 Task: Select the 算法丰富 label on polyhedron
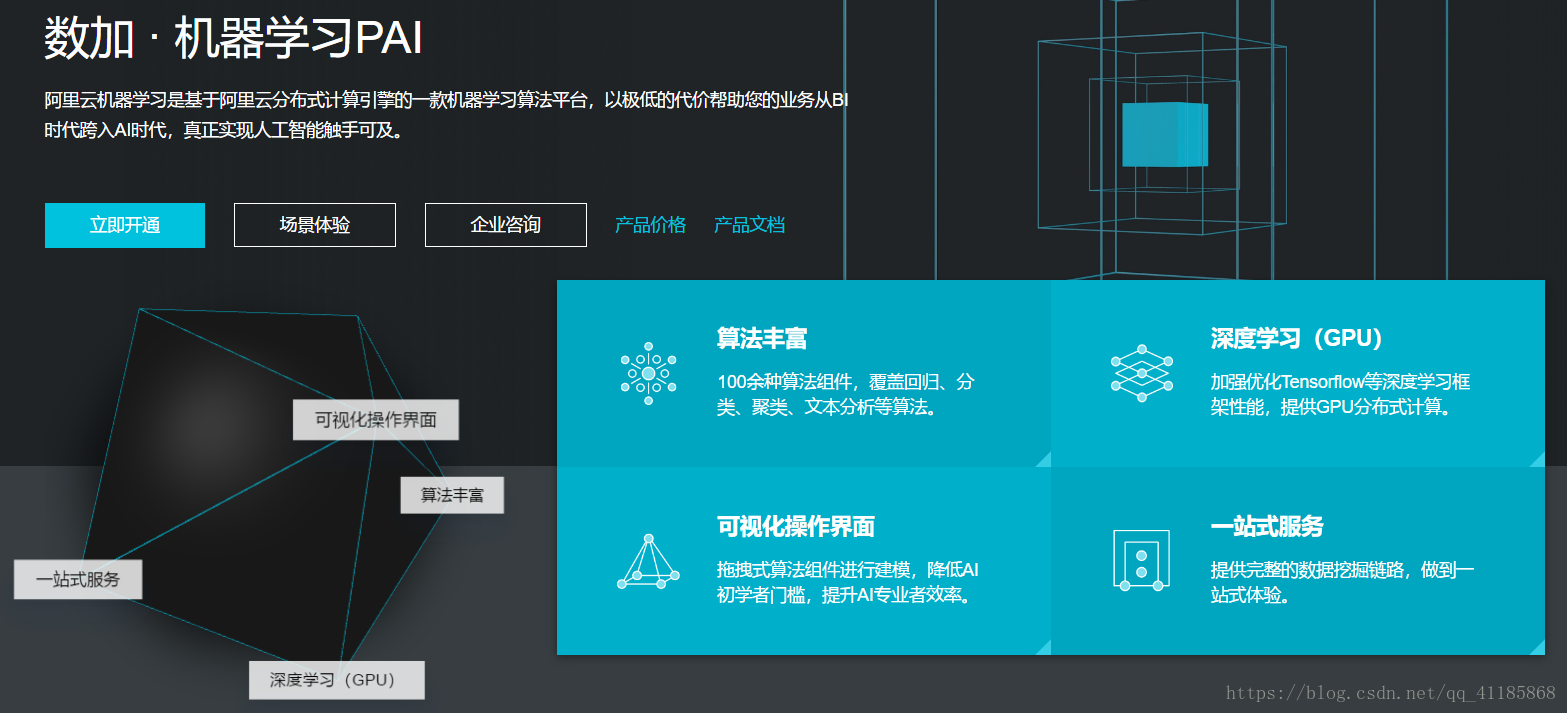coord(452,495)
